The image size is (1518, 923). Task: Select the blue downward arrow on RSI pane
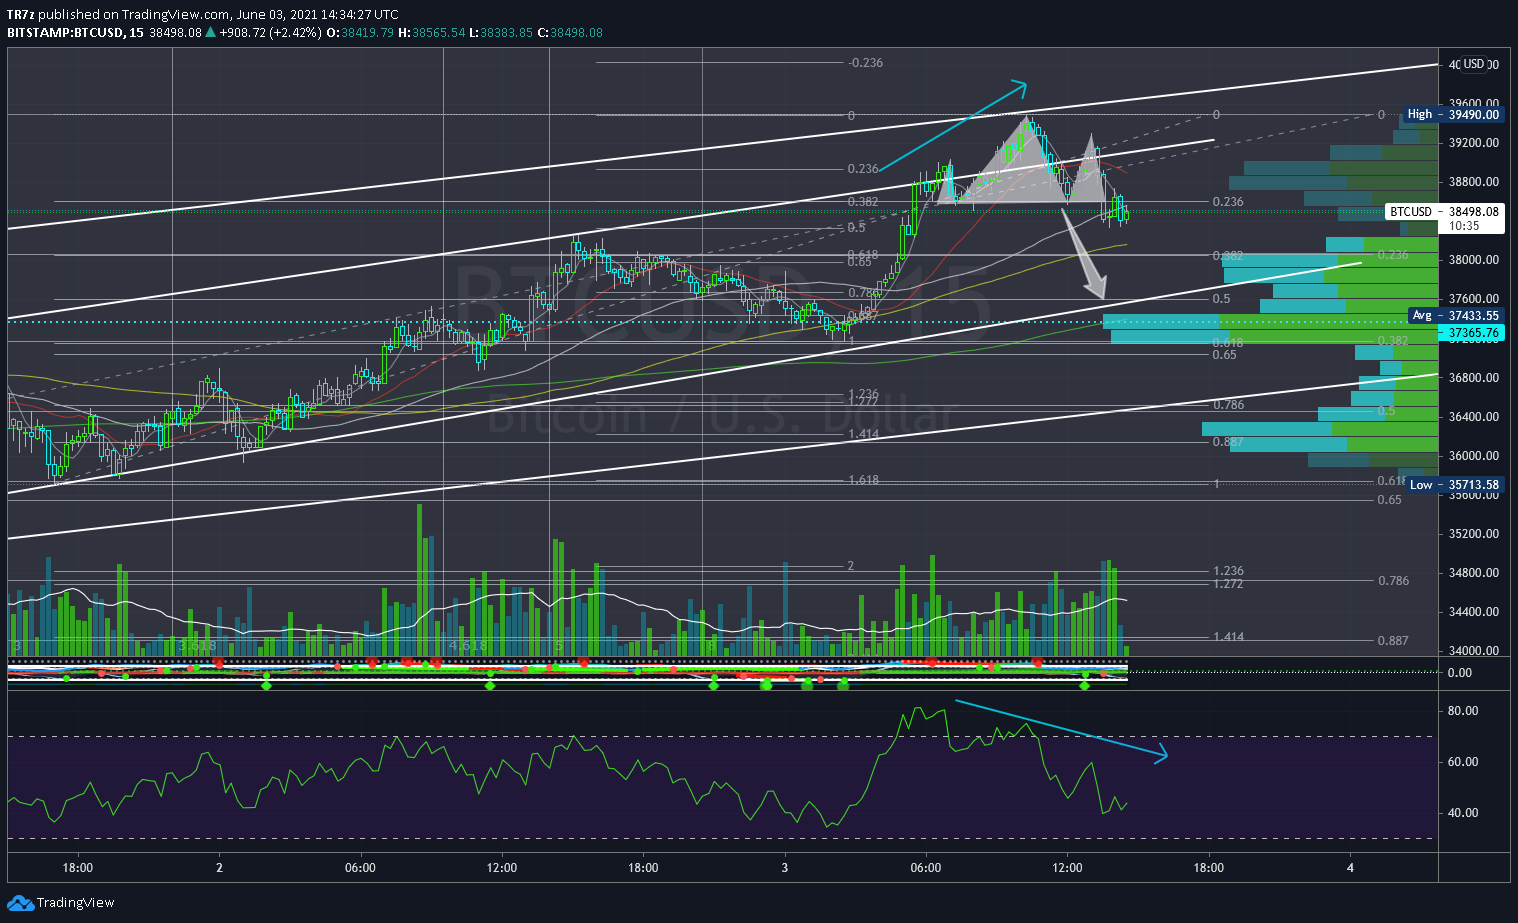[x=1061, y=732]
